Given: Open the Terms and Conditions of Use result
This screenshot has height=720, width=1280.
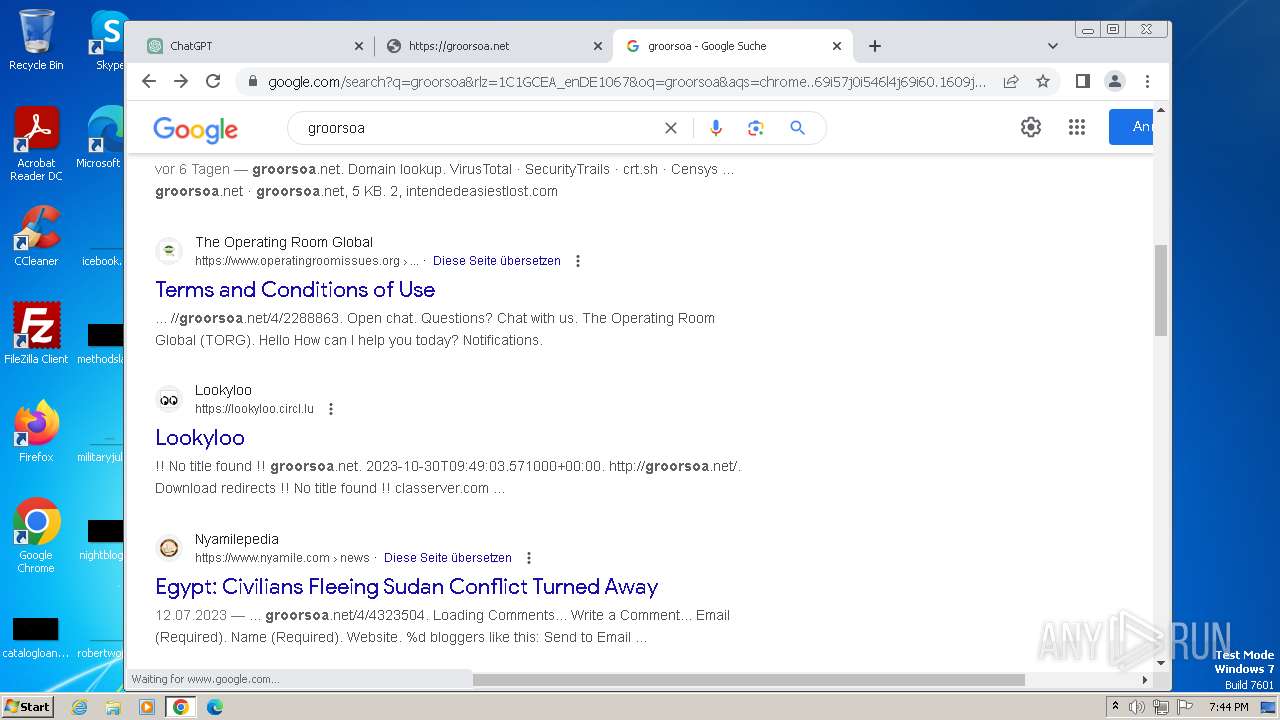Looking at the screenshot, I should [x=295, y=289].
